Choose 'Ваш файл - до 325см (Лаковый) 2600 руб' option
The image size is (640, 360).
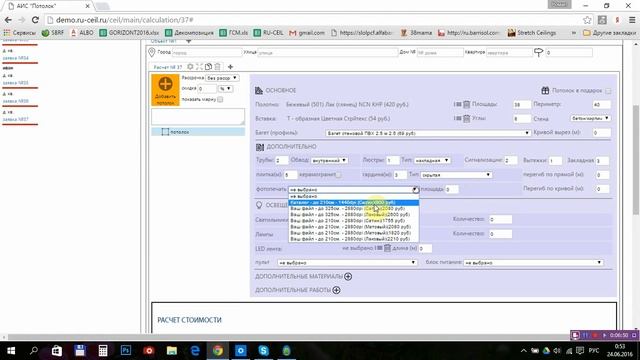[353, 214]
